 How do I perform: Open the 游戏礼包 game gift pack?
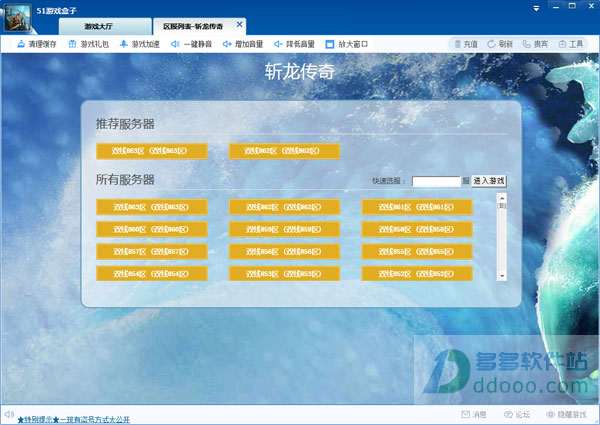(88, 44)
